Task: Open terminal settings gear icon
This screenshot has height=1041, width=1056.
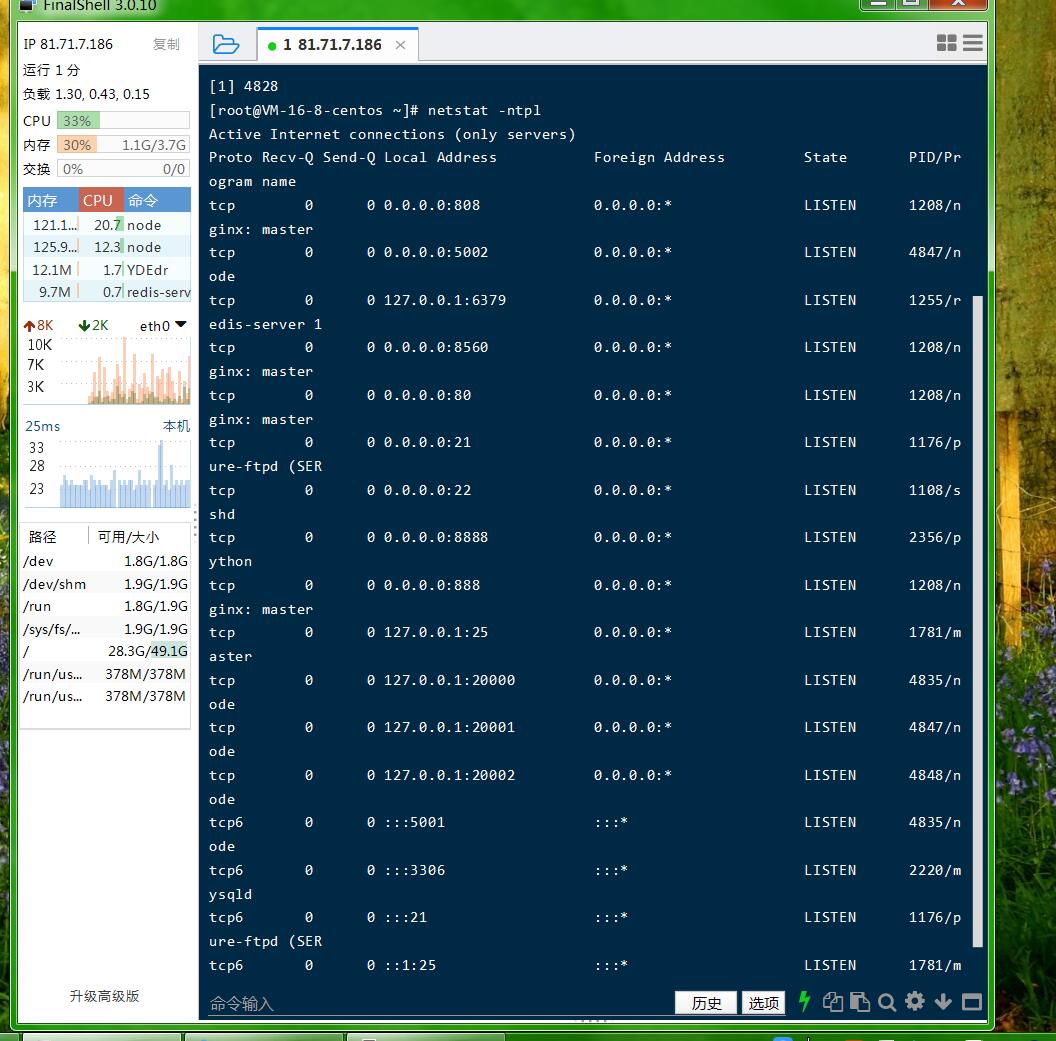Action: [x=914, y=1002]
